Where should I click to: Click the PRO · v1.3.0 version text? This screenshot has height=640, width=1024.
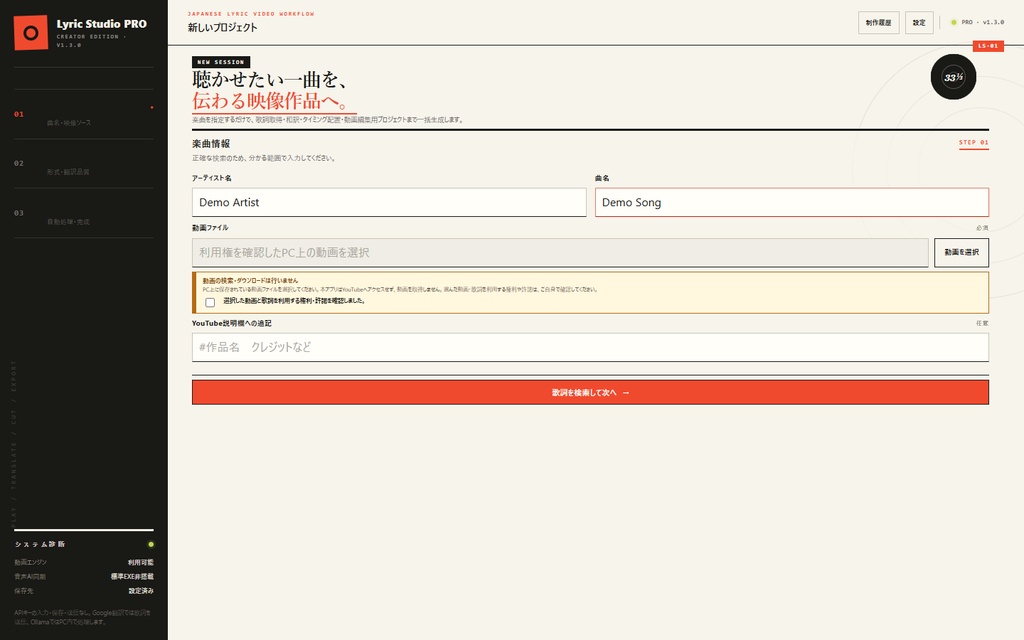(x=983, y=22)
